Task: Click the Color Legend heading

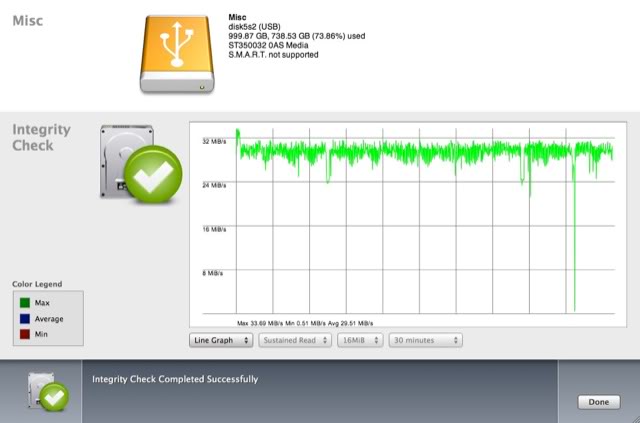Action: click(37, 284)
